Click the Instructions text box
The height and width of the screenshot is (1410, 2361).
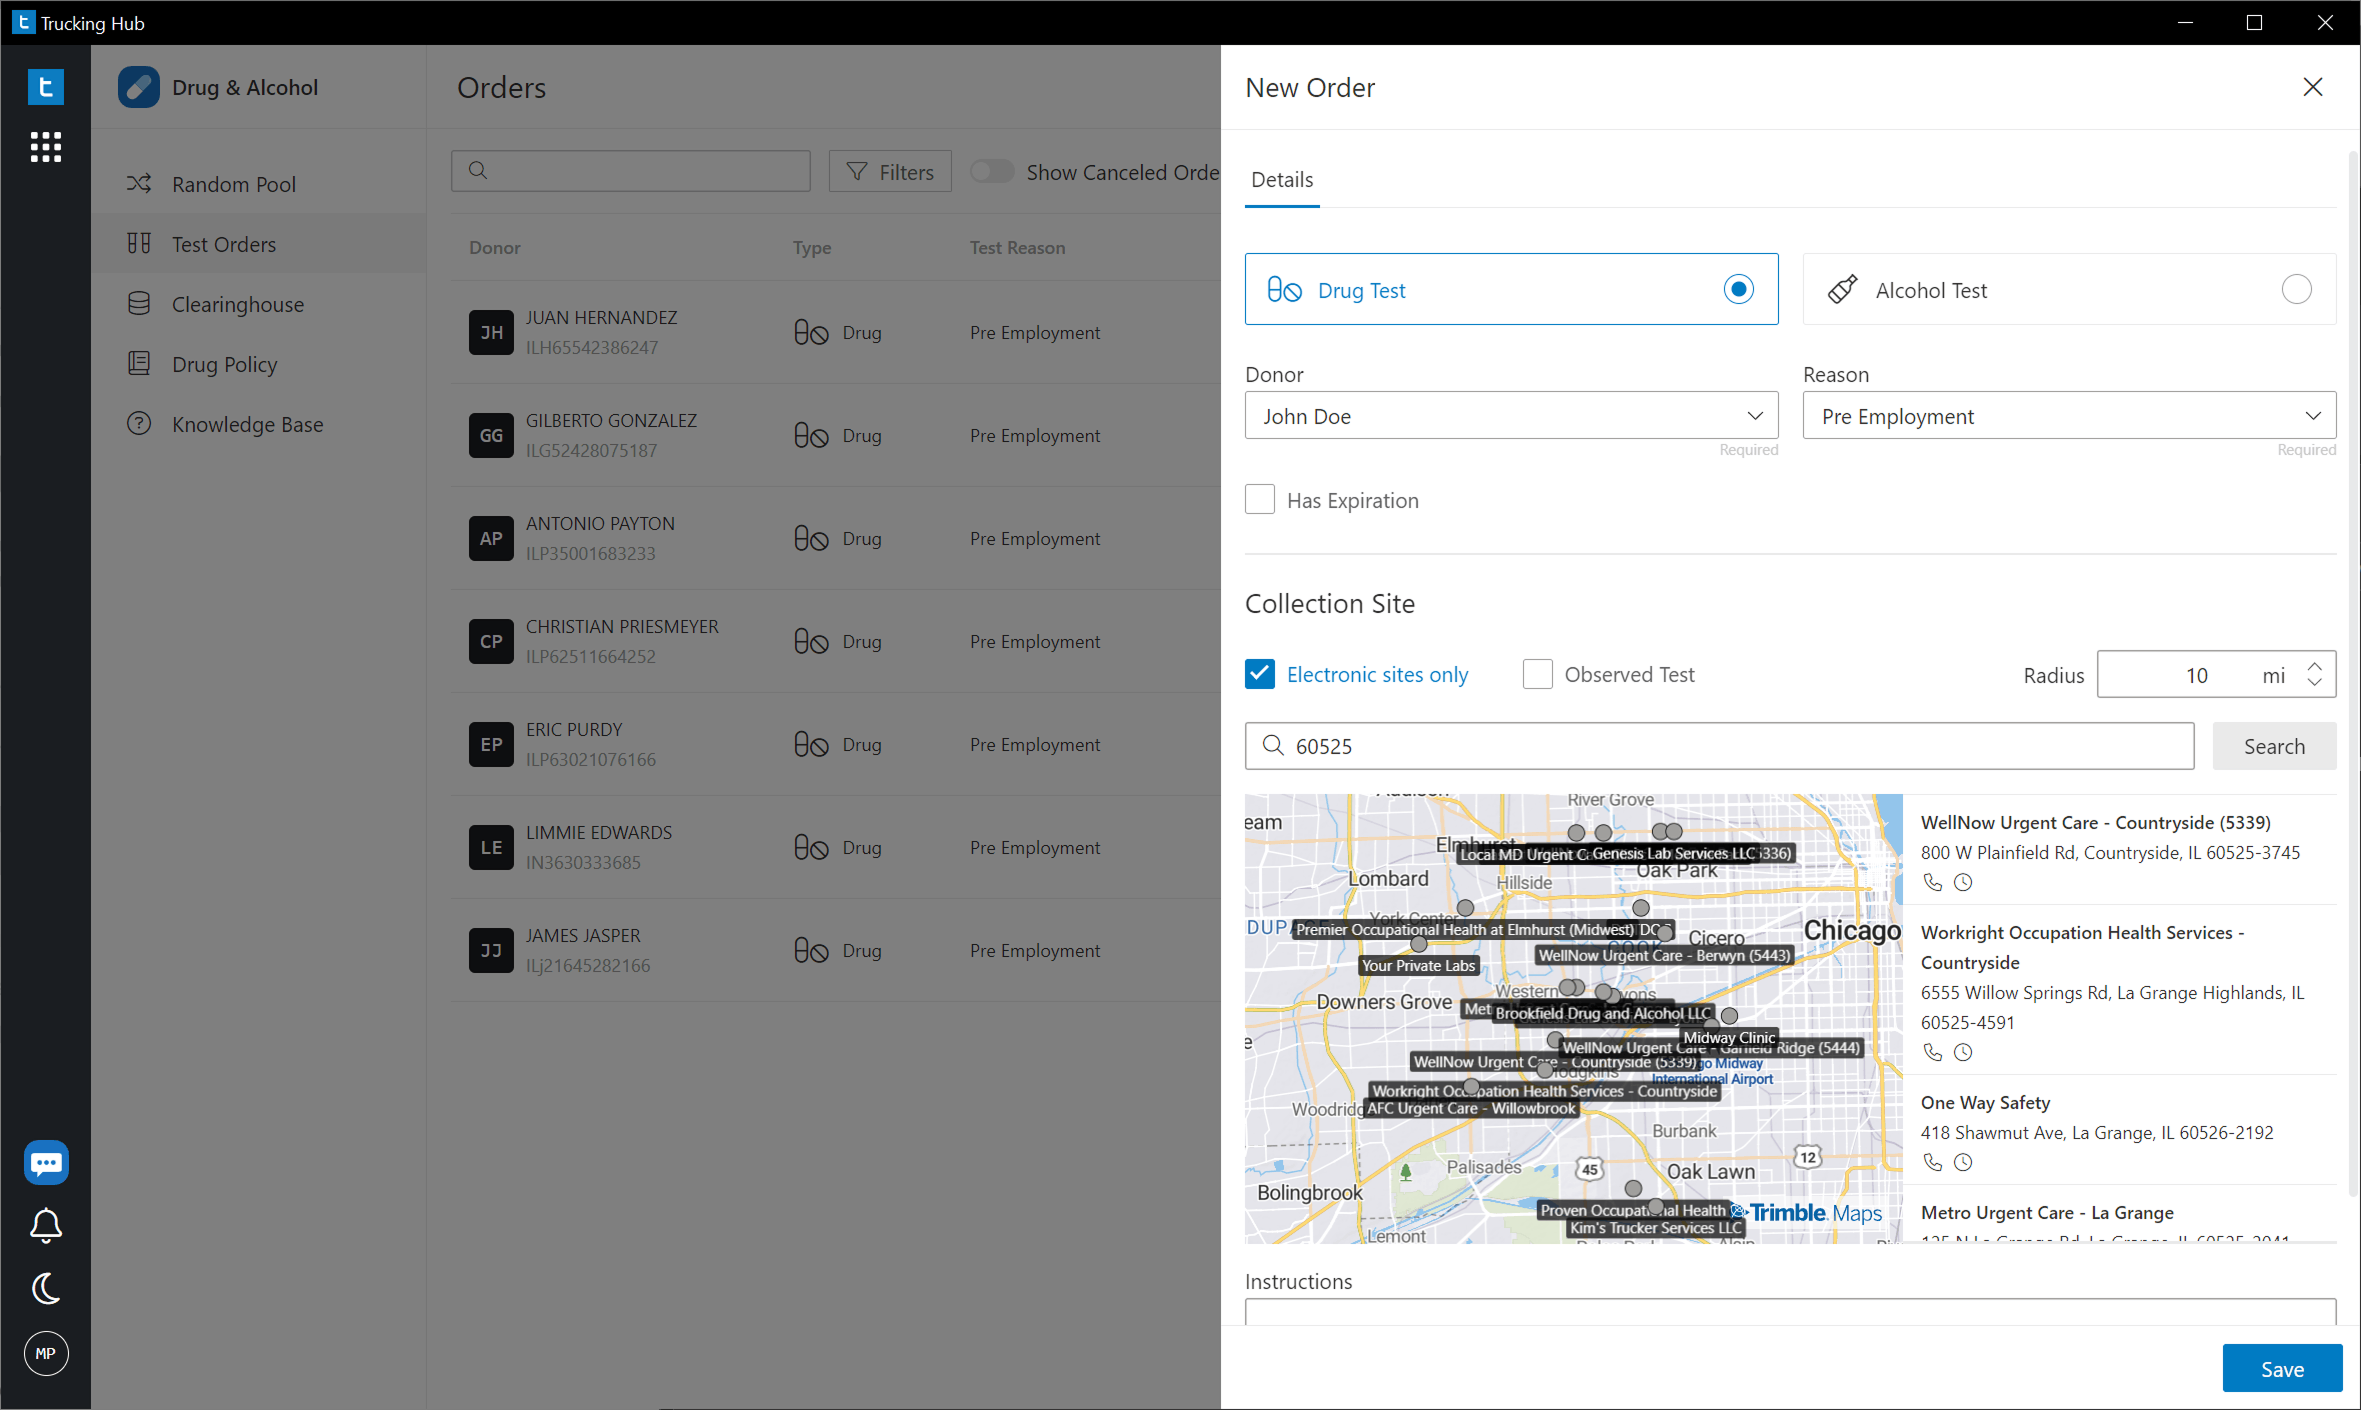pos(1790,1312)
